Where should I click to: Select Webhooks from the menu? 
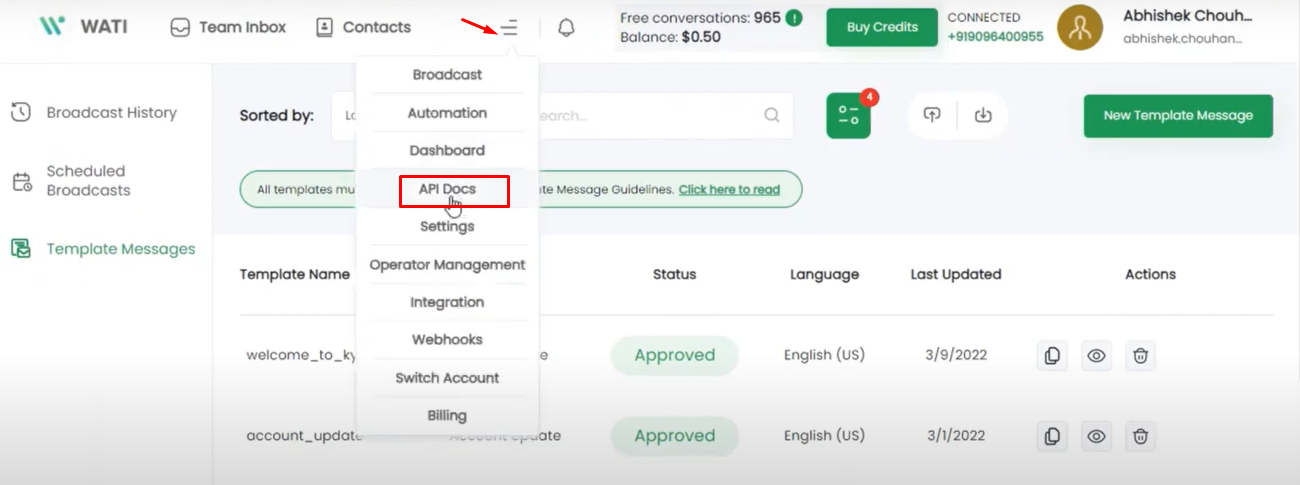pos(447,340)
